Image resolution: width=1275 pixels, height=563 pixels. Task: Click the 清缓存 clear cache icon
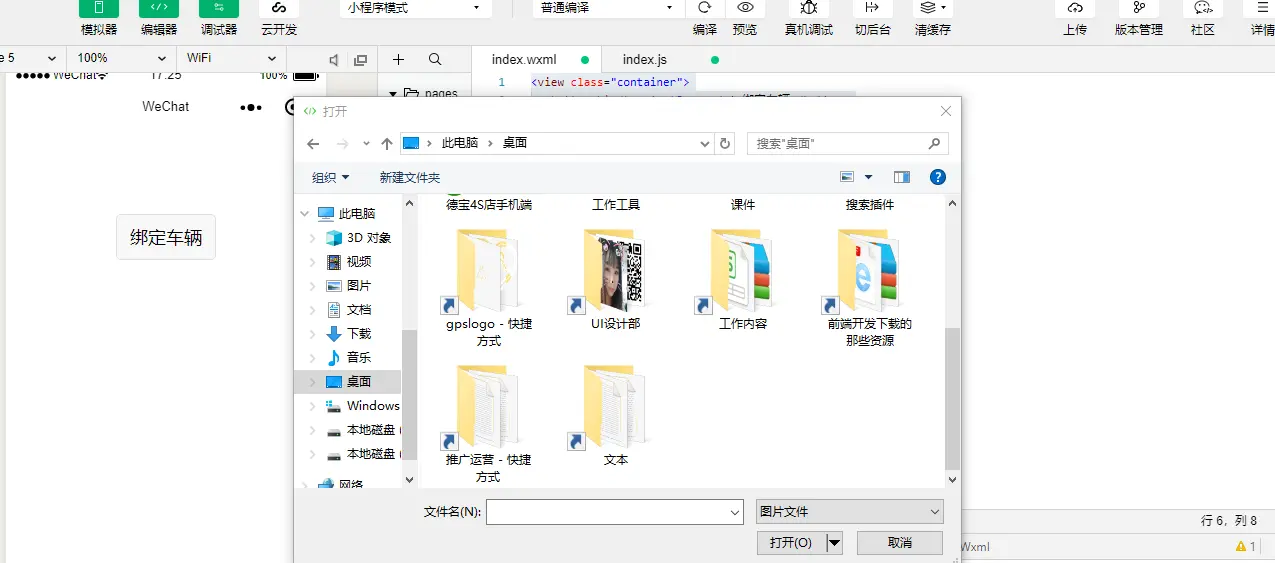click(x=933, y=8)
